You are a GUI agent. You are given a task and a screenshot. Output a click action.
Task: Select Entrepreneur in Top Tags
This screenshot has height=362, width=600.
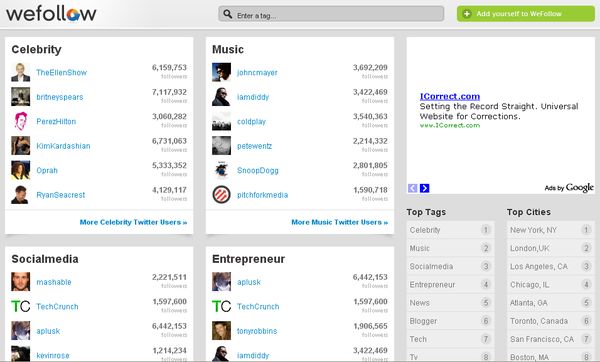[x=450, y=285]
